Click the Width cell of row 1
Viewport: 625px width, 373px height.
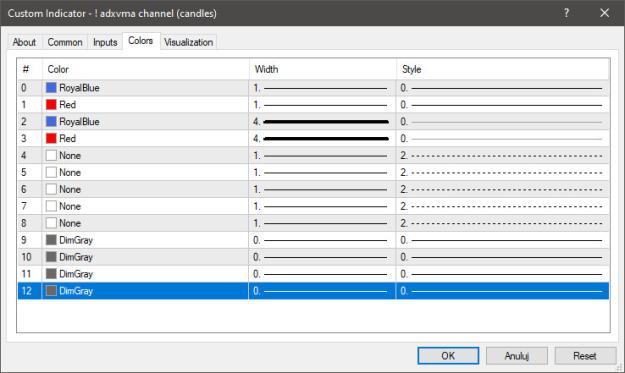tap(322, 105)
